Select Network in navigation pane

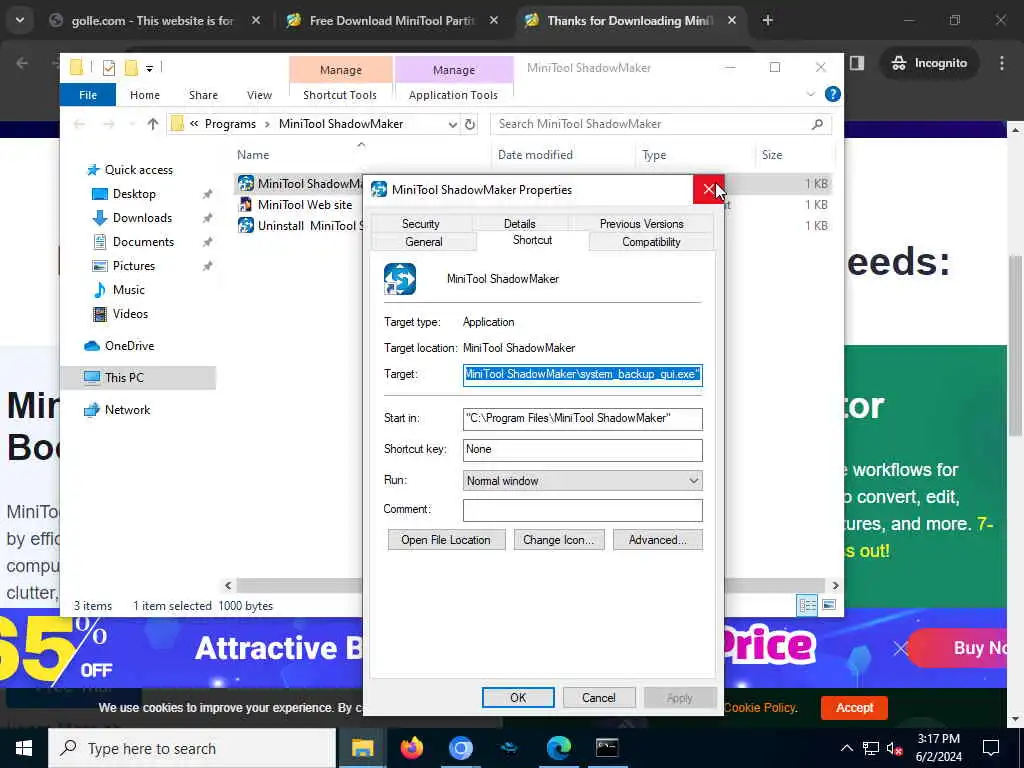[x=127, y=409]
